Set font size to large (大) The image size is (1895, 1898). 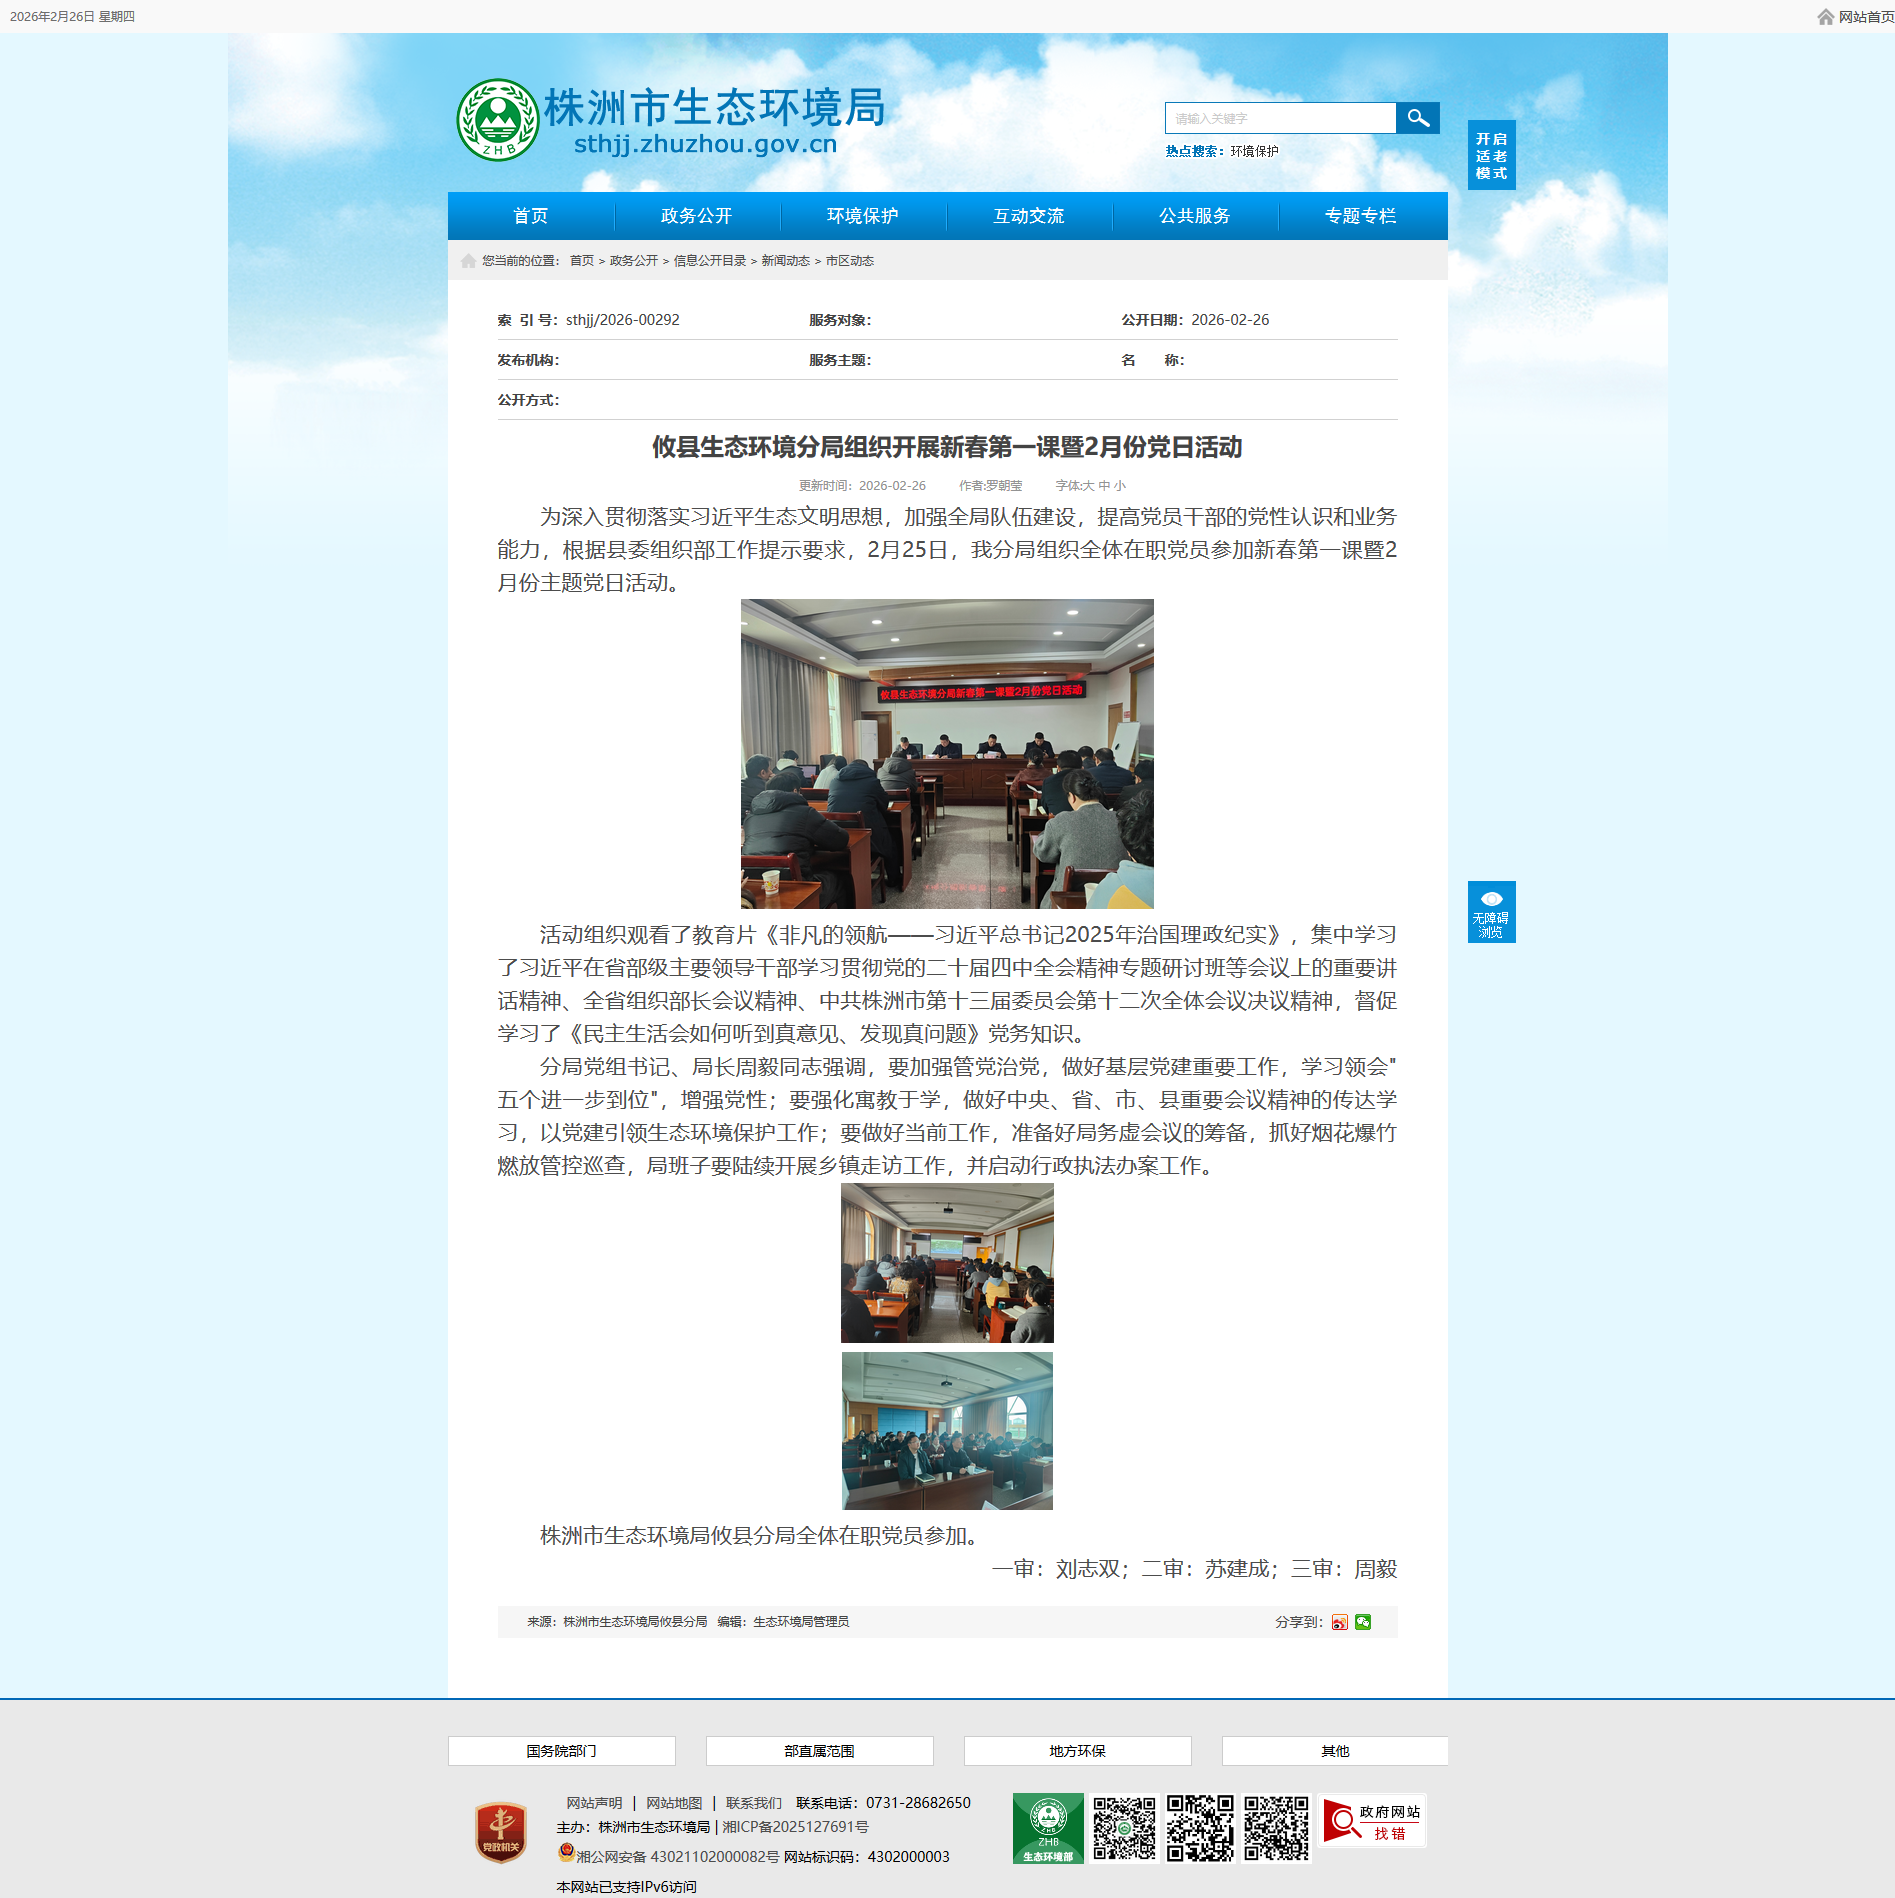1089,486
